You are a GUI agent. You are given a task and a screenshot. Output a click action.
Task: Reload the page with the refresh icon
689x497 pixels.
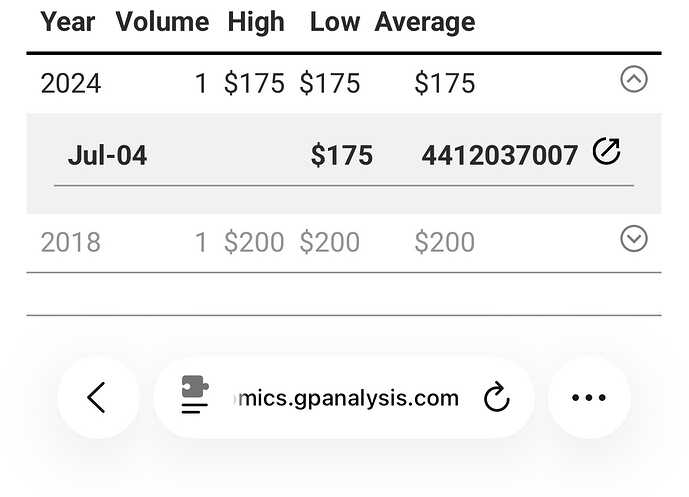coord(496,398)
